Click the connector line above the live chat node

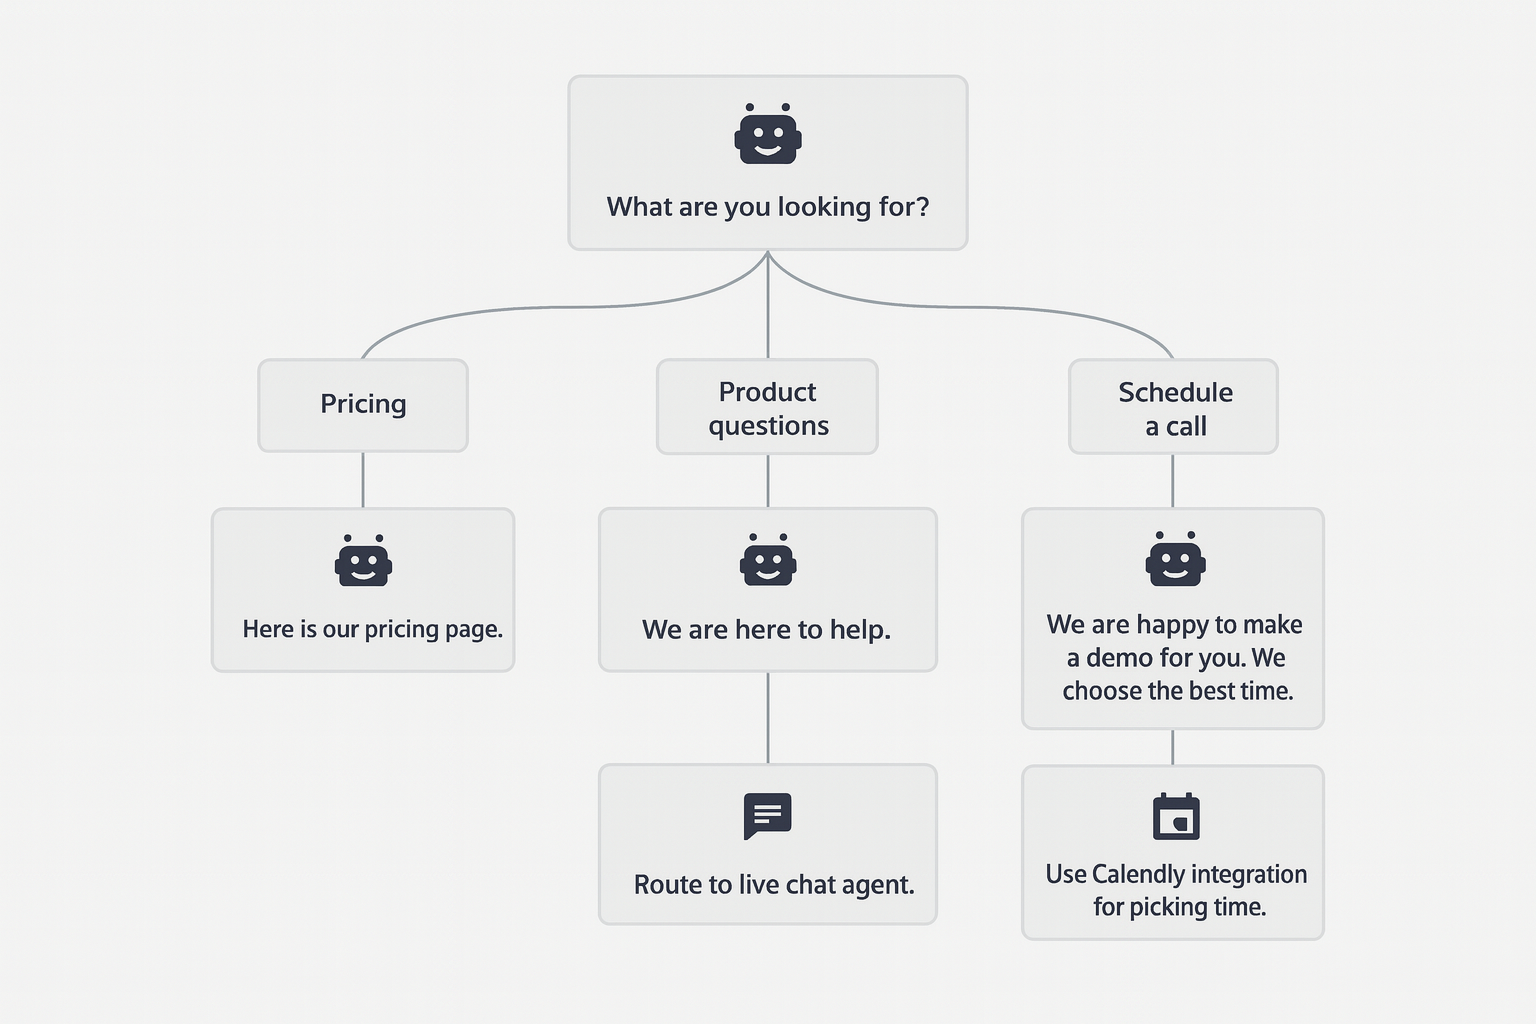[768, 717]
